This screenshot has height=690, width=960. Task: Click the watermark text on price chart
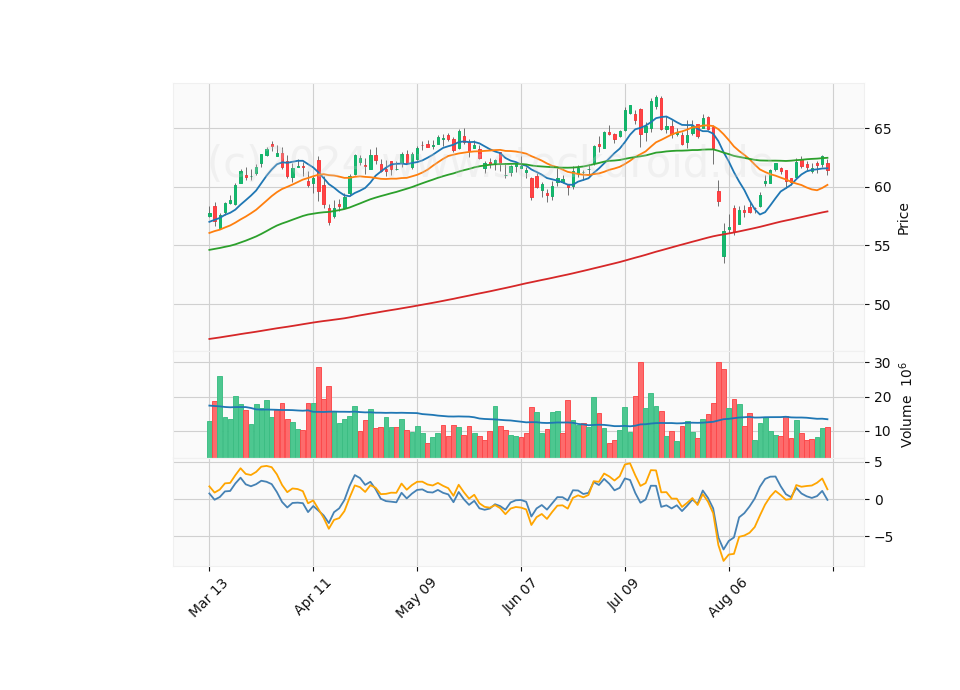click(x=490, y=162)
